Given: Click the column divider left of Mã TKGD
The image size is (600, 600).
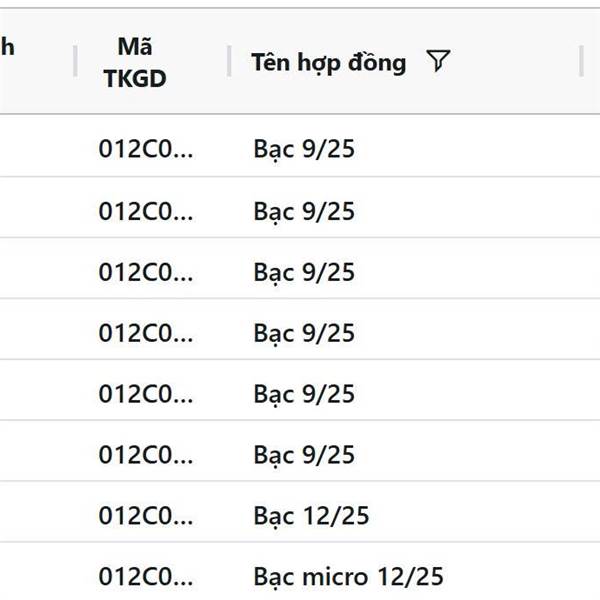Looking at the screenshot, I should 75,61.
